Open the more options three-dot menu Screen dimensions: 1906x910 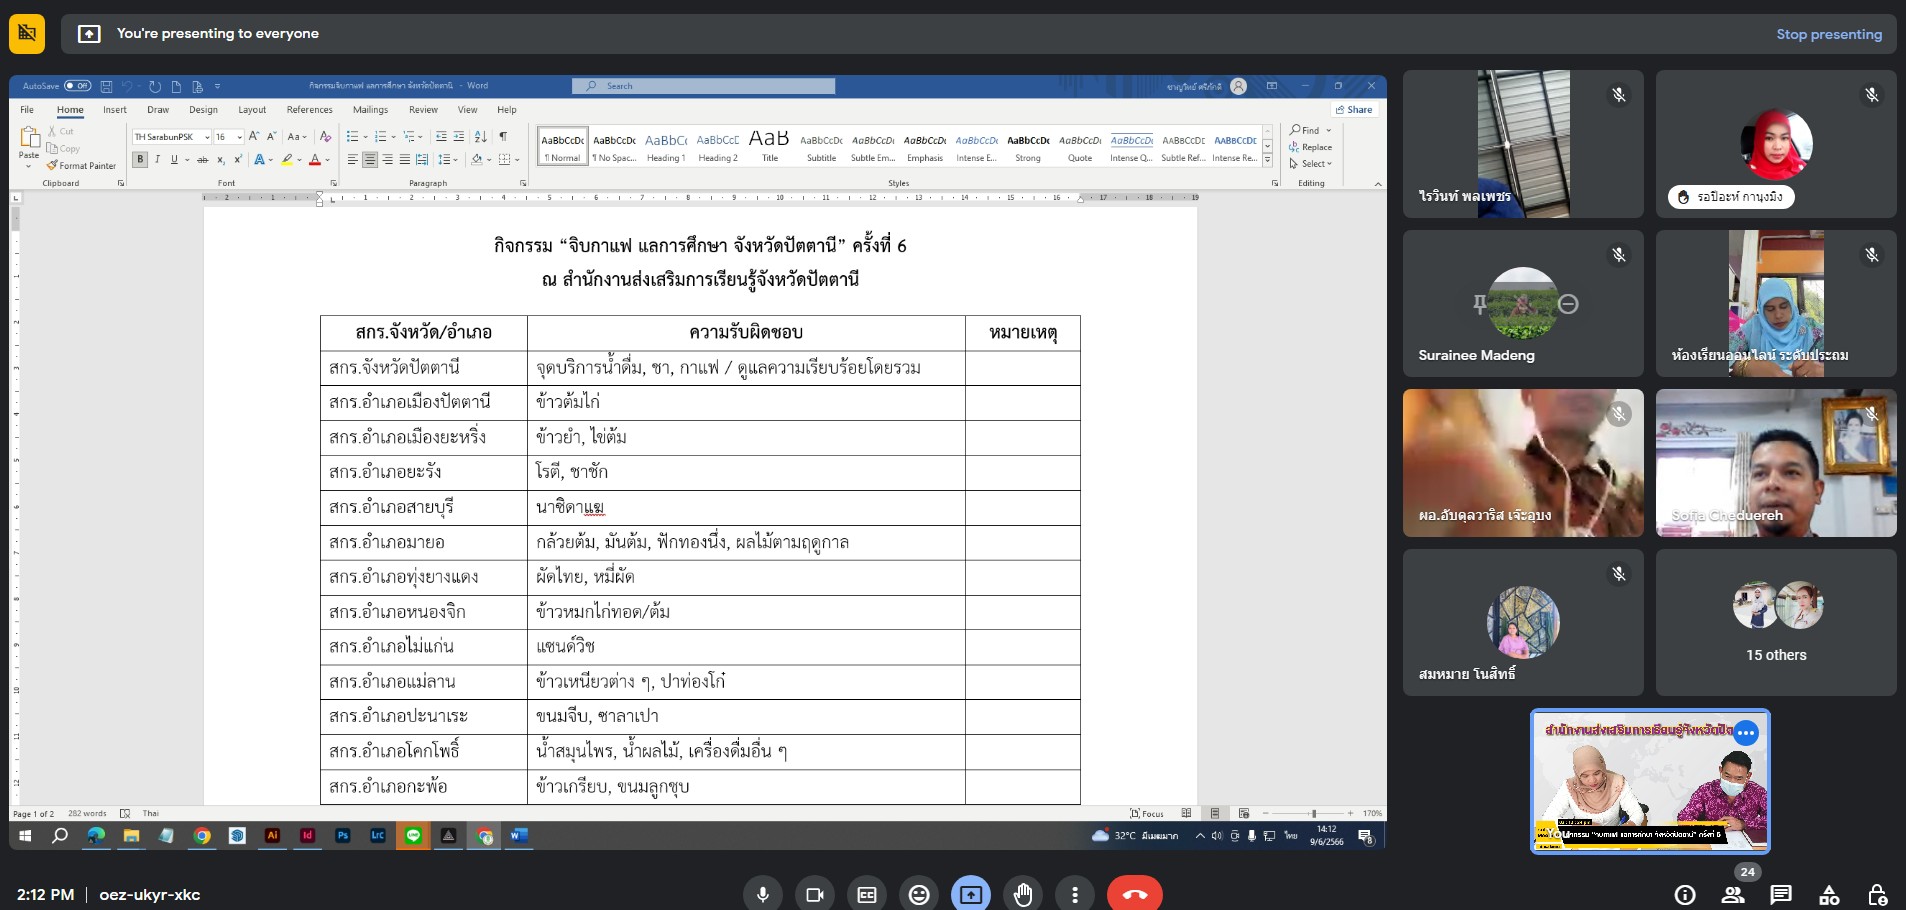(x=1074, y=894)
